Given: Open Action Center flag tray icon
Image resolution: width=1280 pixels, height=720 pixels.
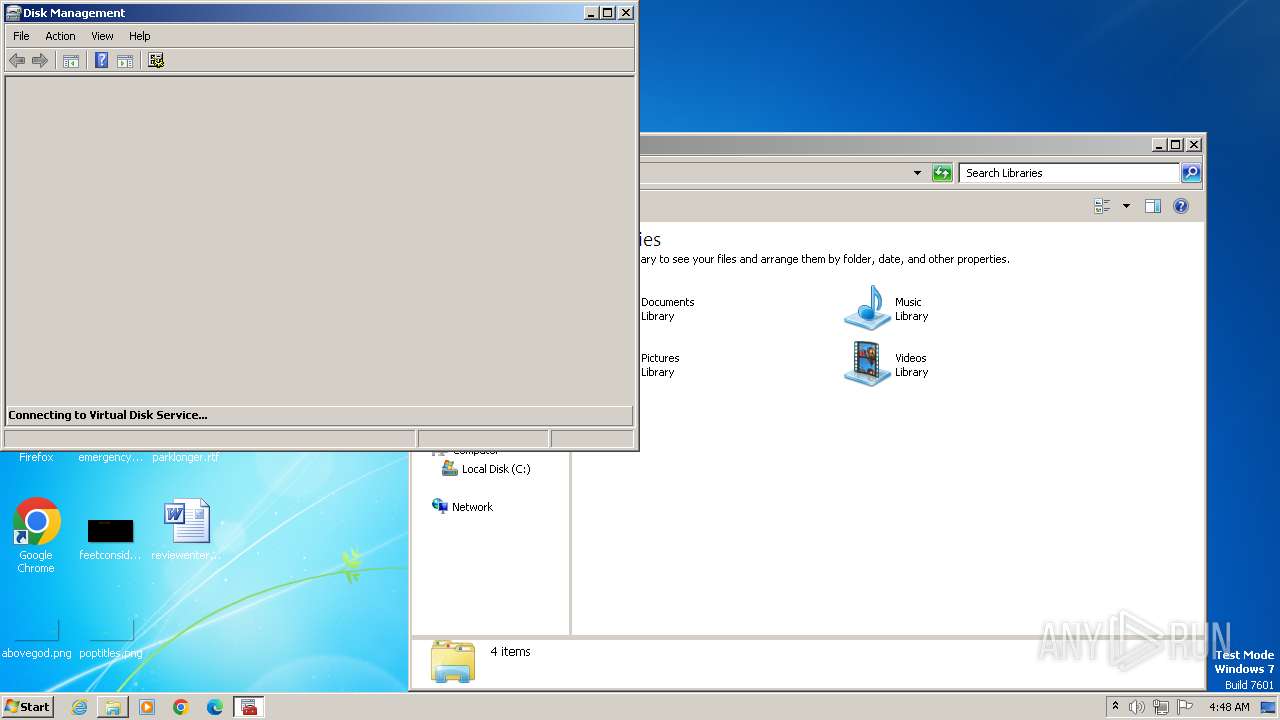Looking at the screenshot, I should click(1185, 707).
